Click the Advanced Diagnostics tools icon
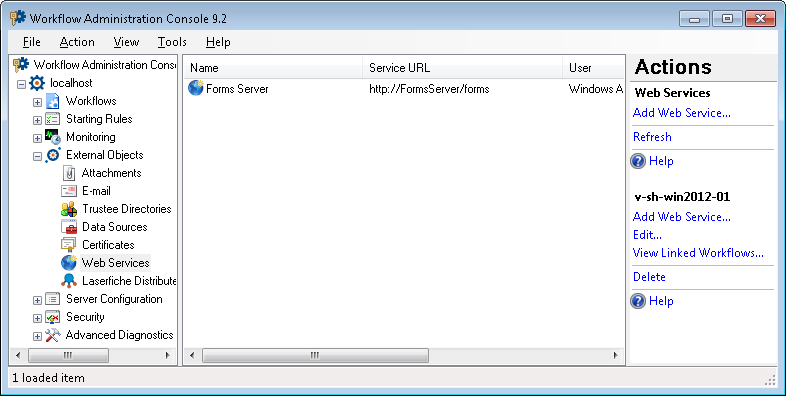This screenshot has height=396, width=786. 53,335
